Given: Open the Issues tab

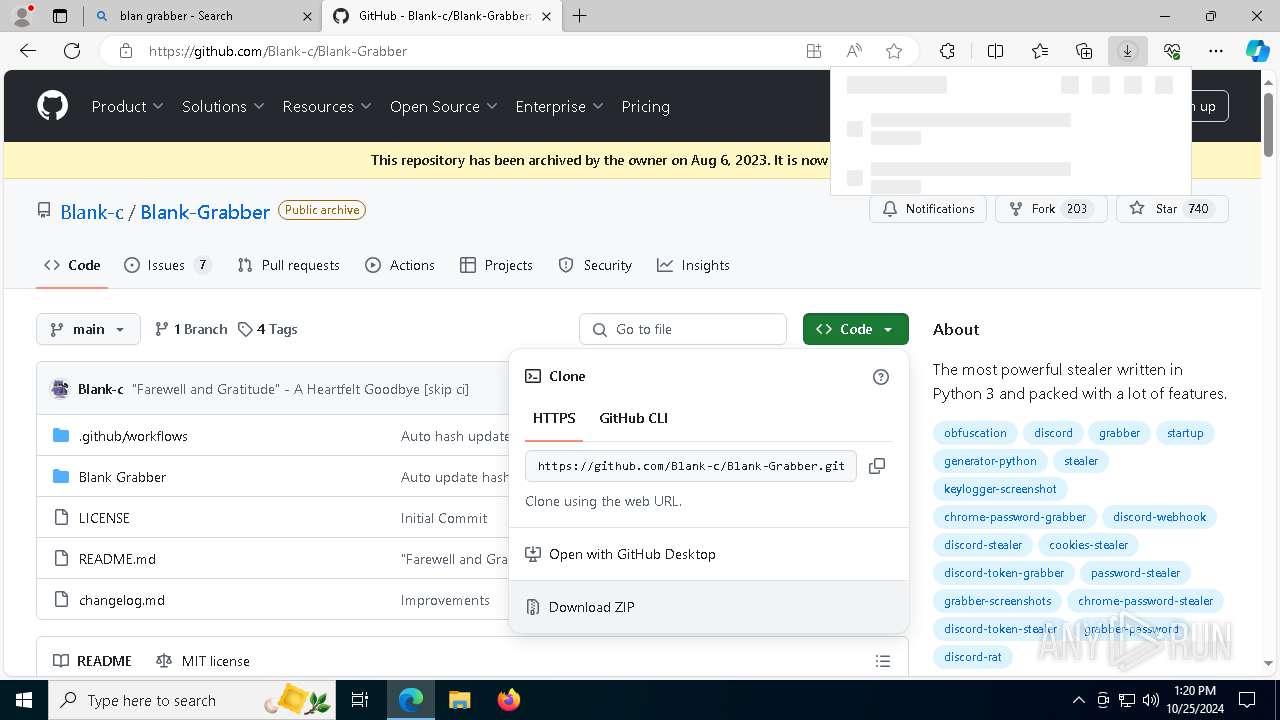Looking at the screenshot, I should tap(167, 265).
